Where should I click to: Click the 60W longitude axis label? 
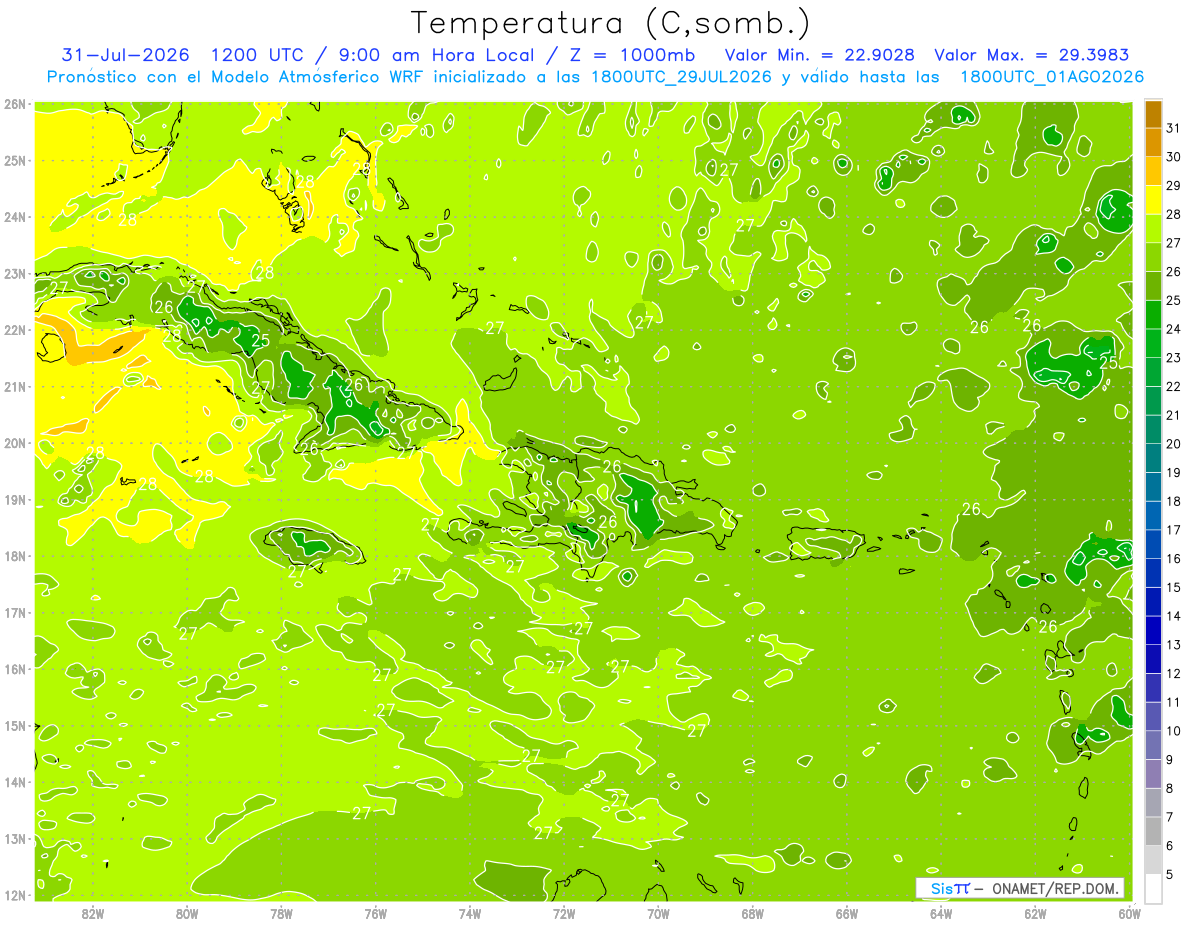click(1128, 913)
